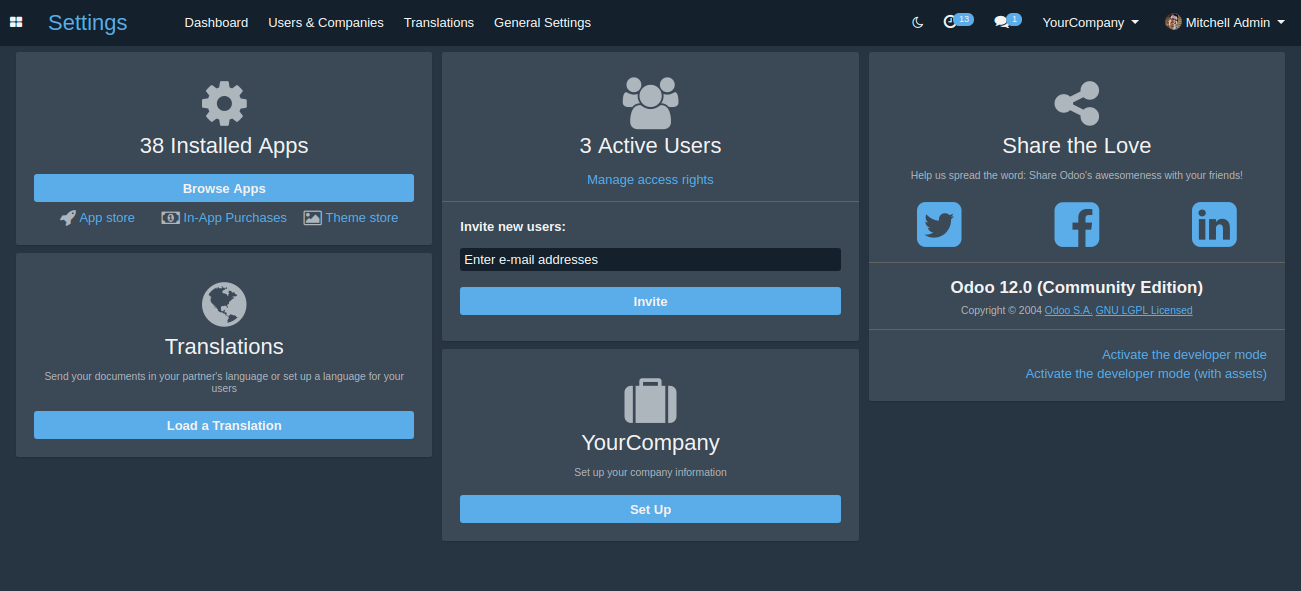The image size is (1301, 591).
Task: Click the In-App Purchases money icon
Action: [x=171, y=217]
